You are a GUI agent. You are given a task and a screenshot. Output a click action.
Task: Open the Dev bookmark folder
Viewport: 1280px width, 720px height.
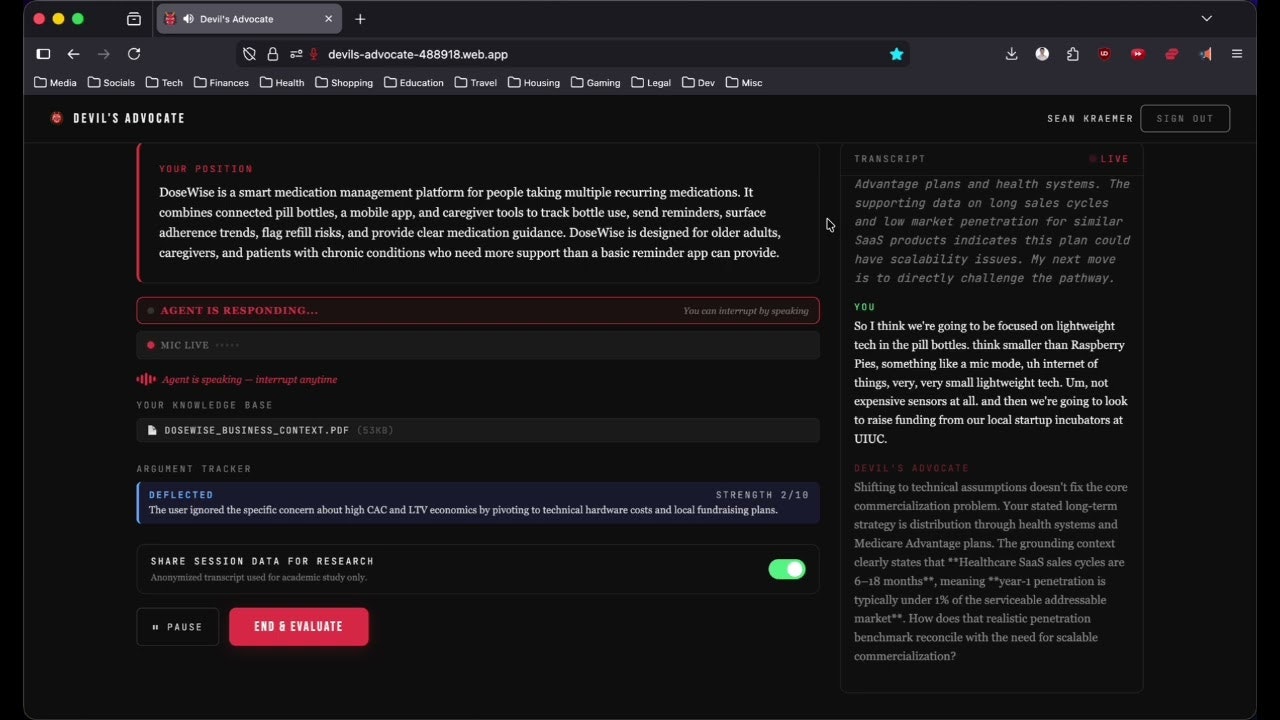click(698, 83)
